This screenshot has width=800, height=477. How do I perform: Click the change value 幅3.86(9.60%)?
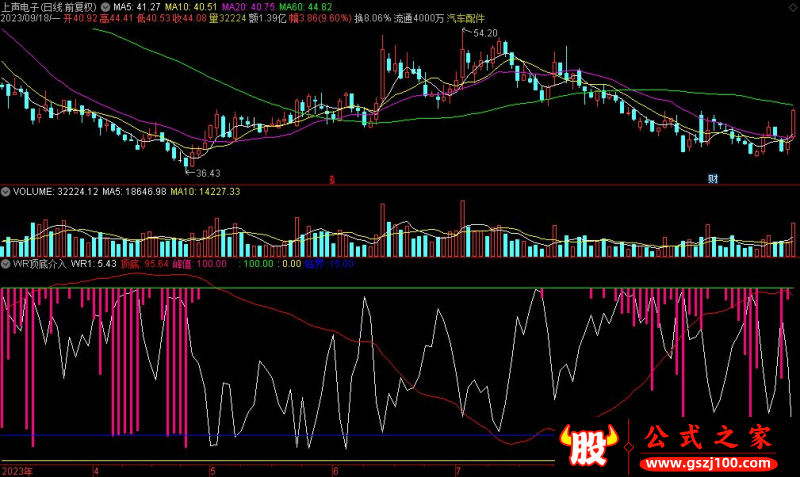pyautogui.click(x=320, y=18)
